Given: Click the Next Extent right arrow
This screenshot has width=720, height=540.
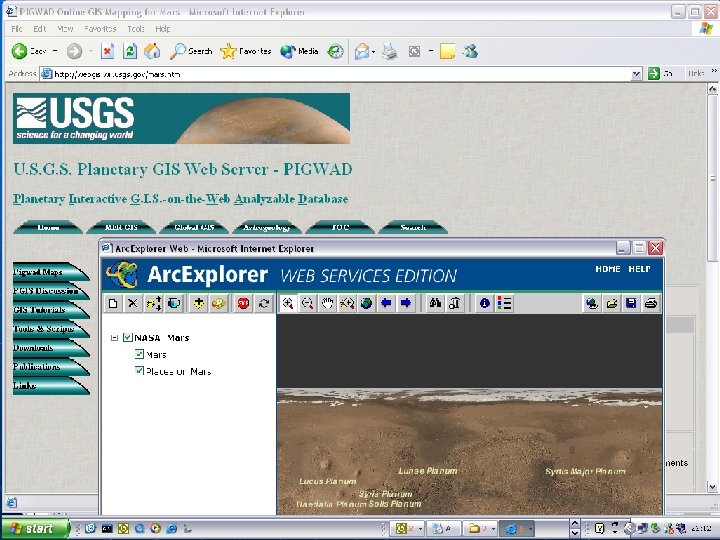Looking at the screenshot, I should click(406, 303).
